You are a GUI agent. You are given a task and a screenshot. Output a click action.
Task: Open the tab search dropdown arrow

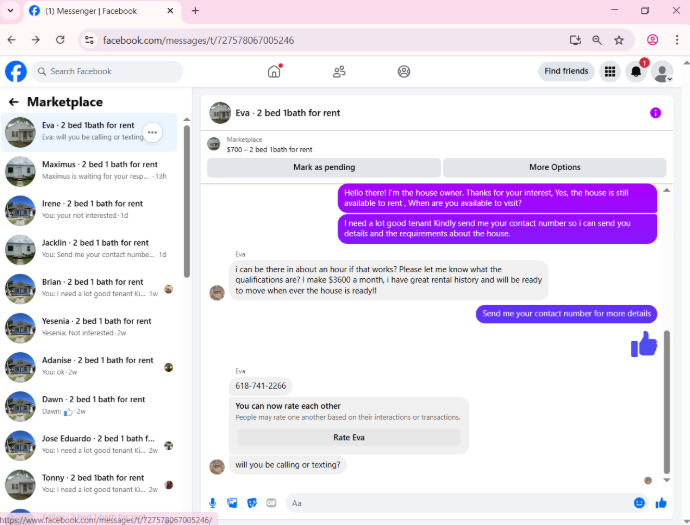click(11, 11)
